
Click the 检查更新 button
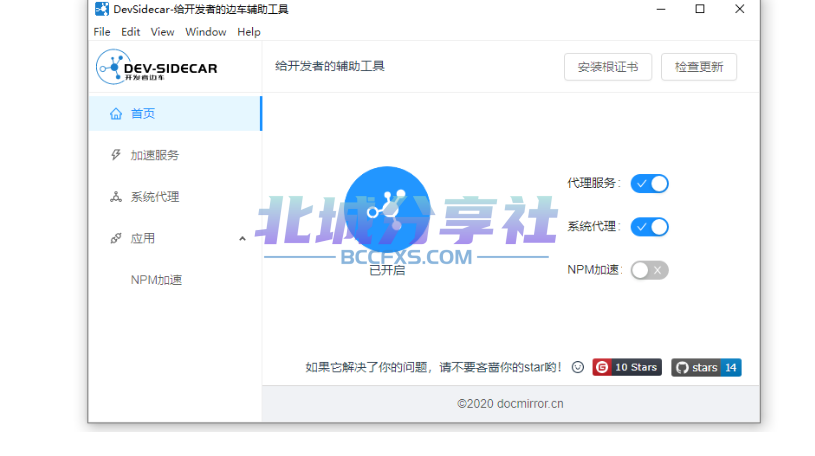coord(699,67)
